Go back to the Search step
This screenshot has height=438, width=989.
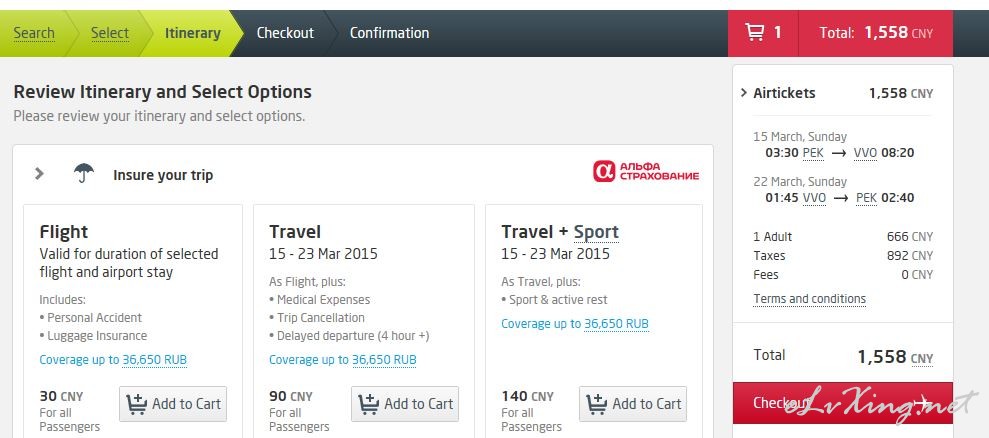click(34, 33)
